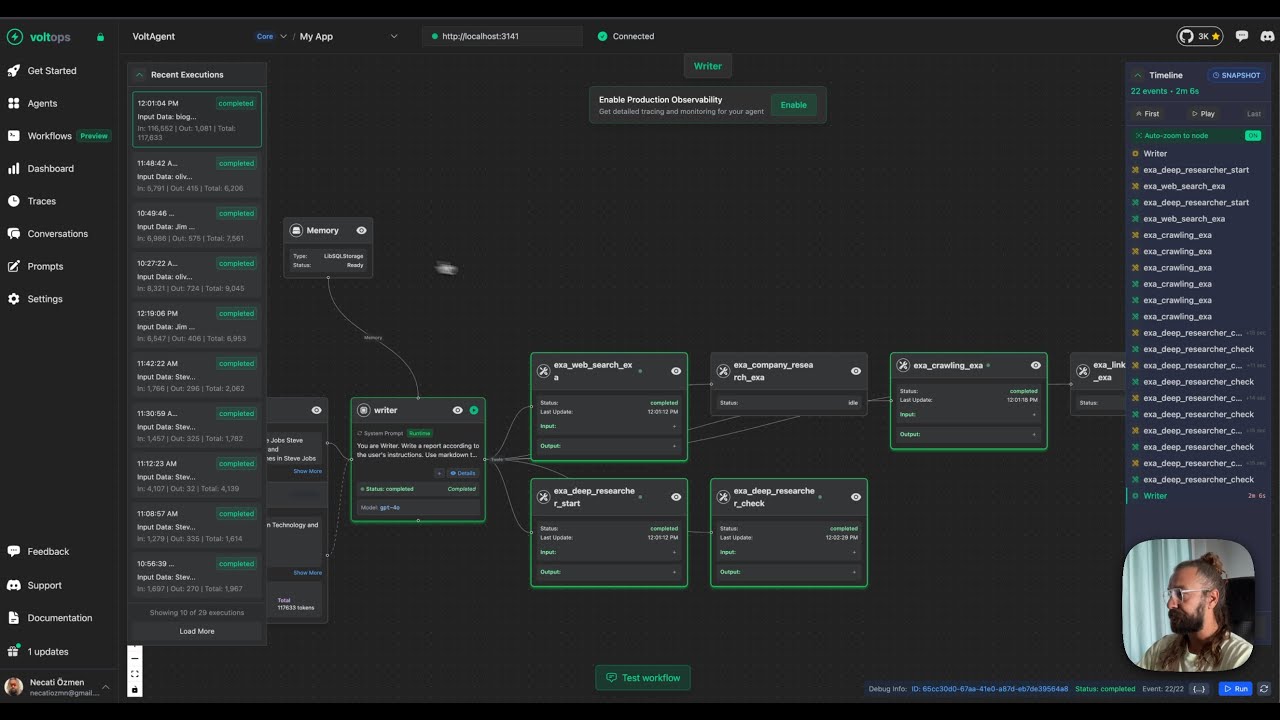Collapse the Timeline panel

point(1138,75)
